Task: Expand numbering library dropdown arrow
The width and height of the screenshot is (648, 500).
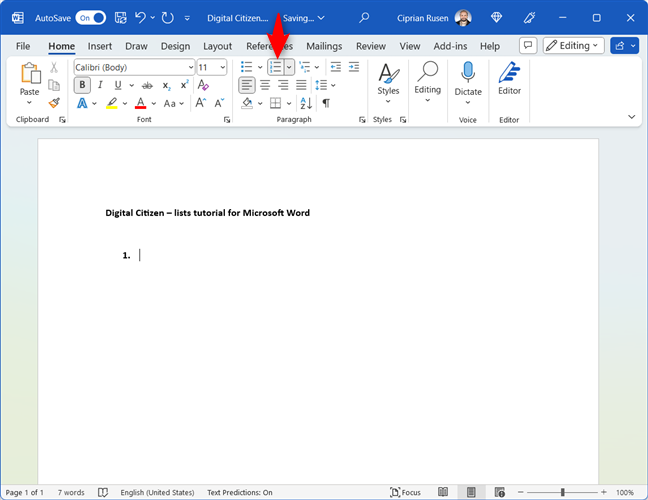Action: pos(289,67)
